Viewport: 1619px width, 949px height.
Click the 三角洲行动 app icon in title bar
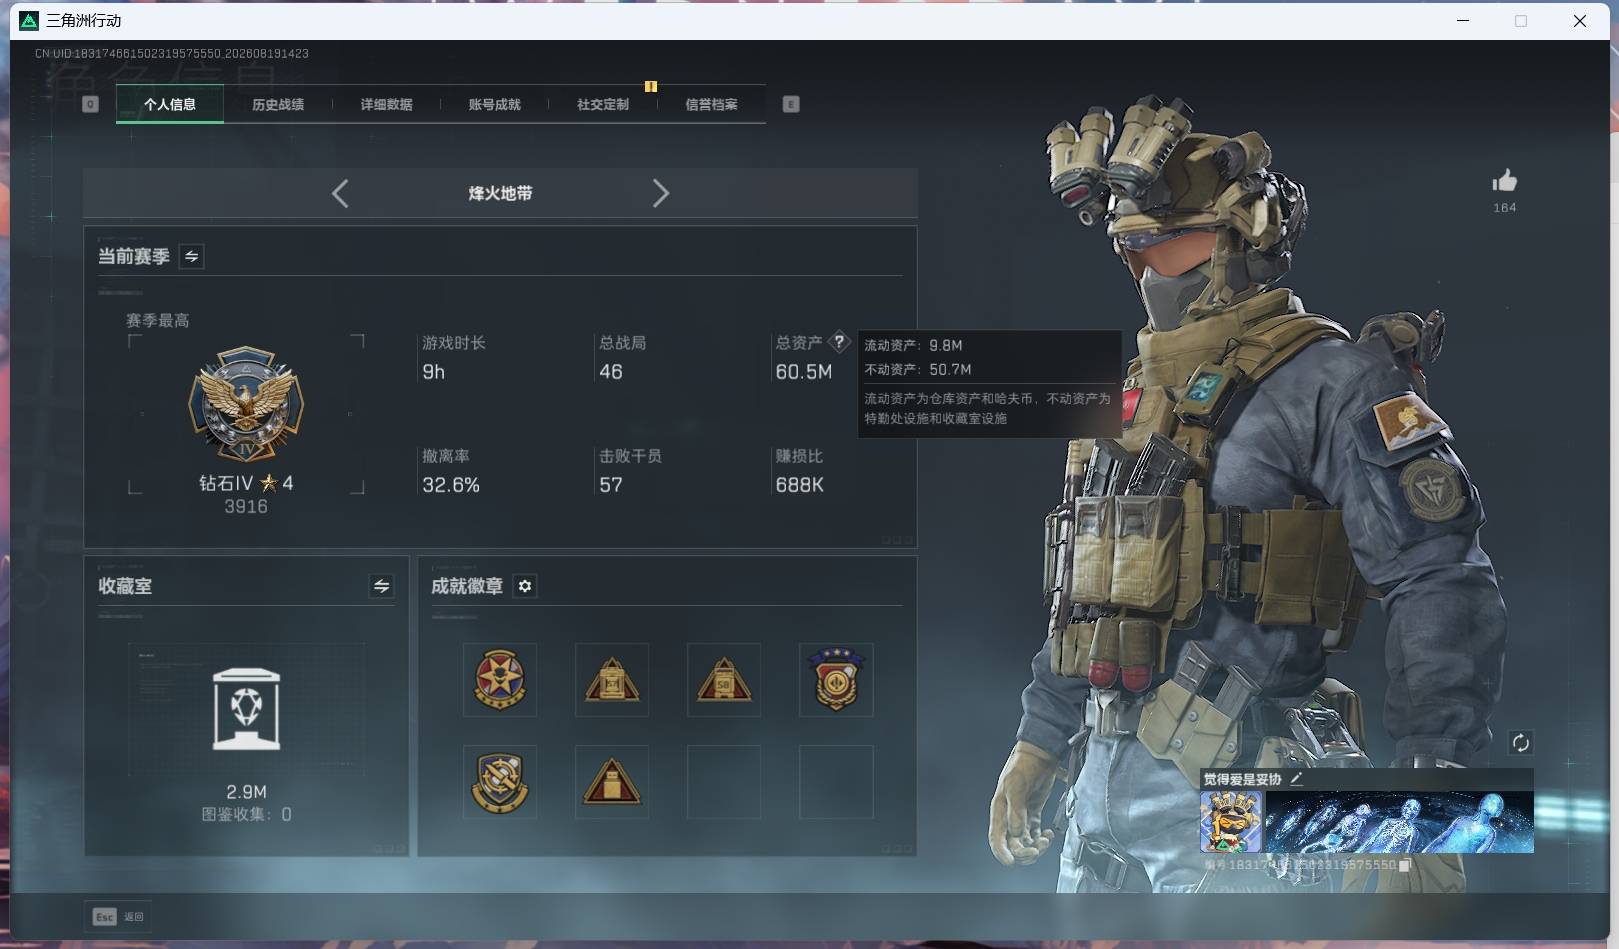29,20
